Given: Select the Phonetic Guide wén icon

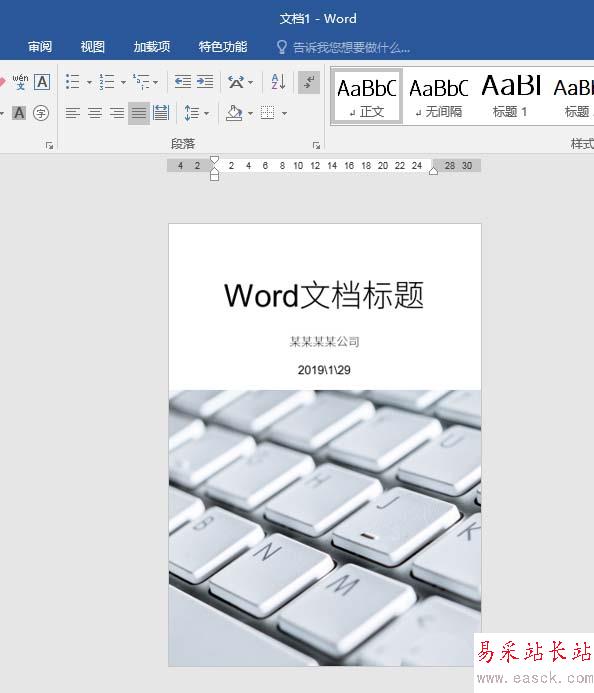Looking at the screenshot, I should click(20, 82).
